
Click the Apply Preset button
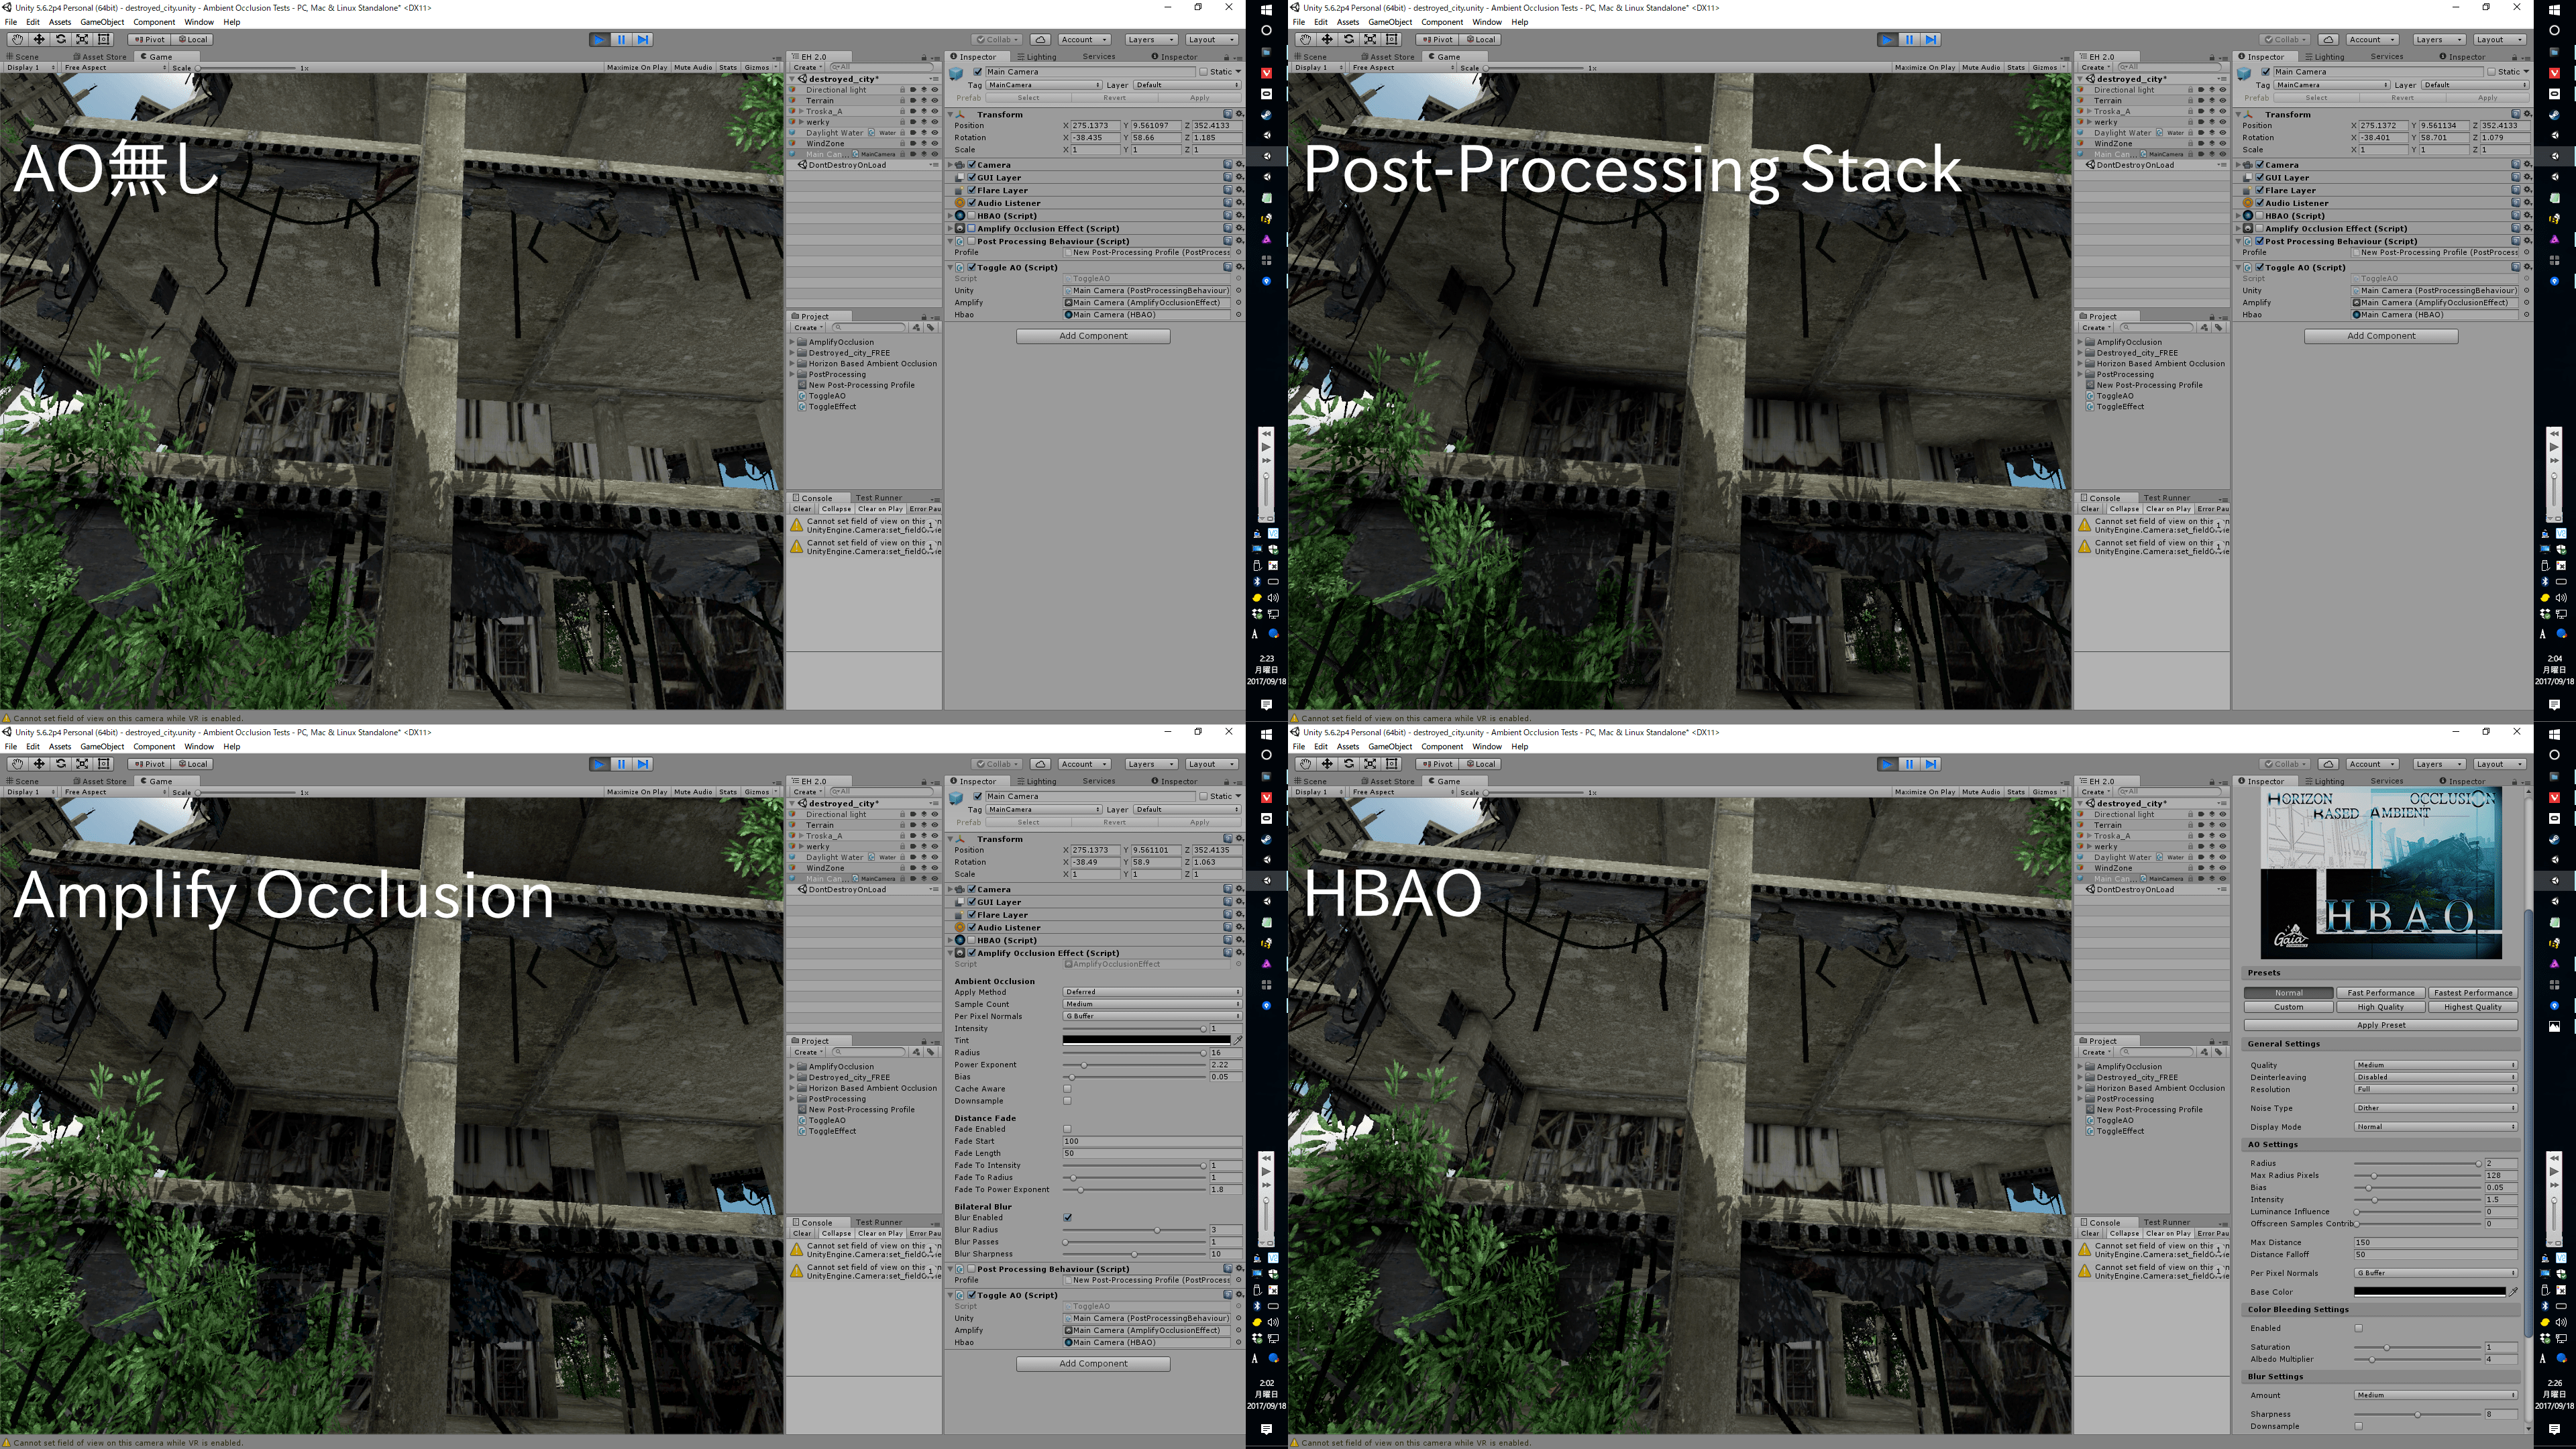coord(2380,1025)
